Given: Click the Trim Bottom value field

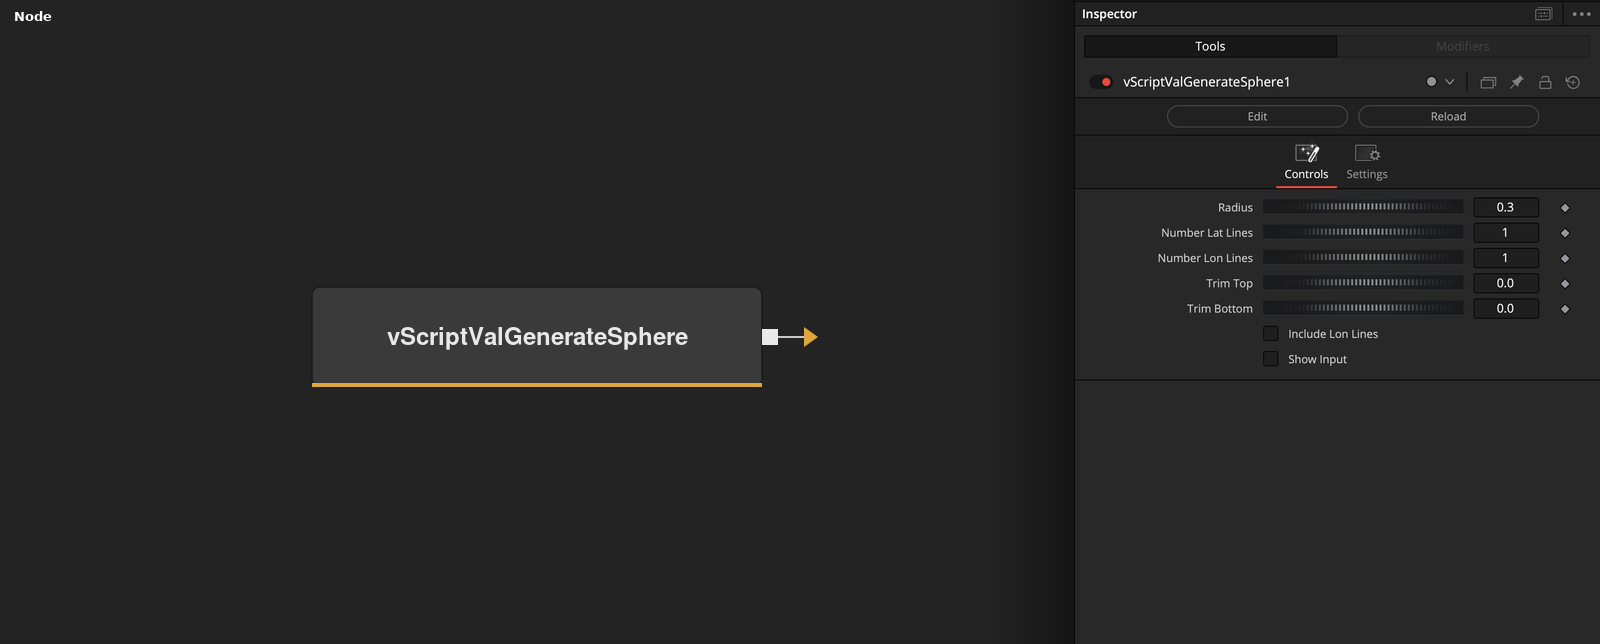Looking at the screenshot, I should point(1506,308).
